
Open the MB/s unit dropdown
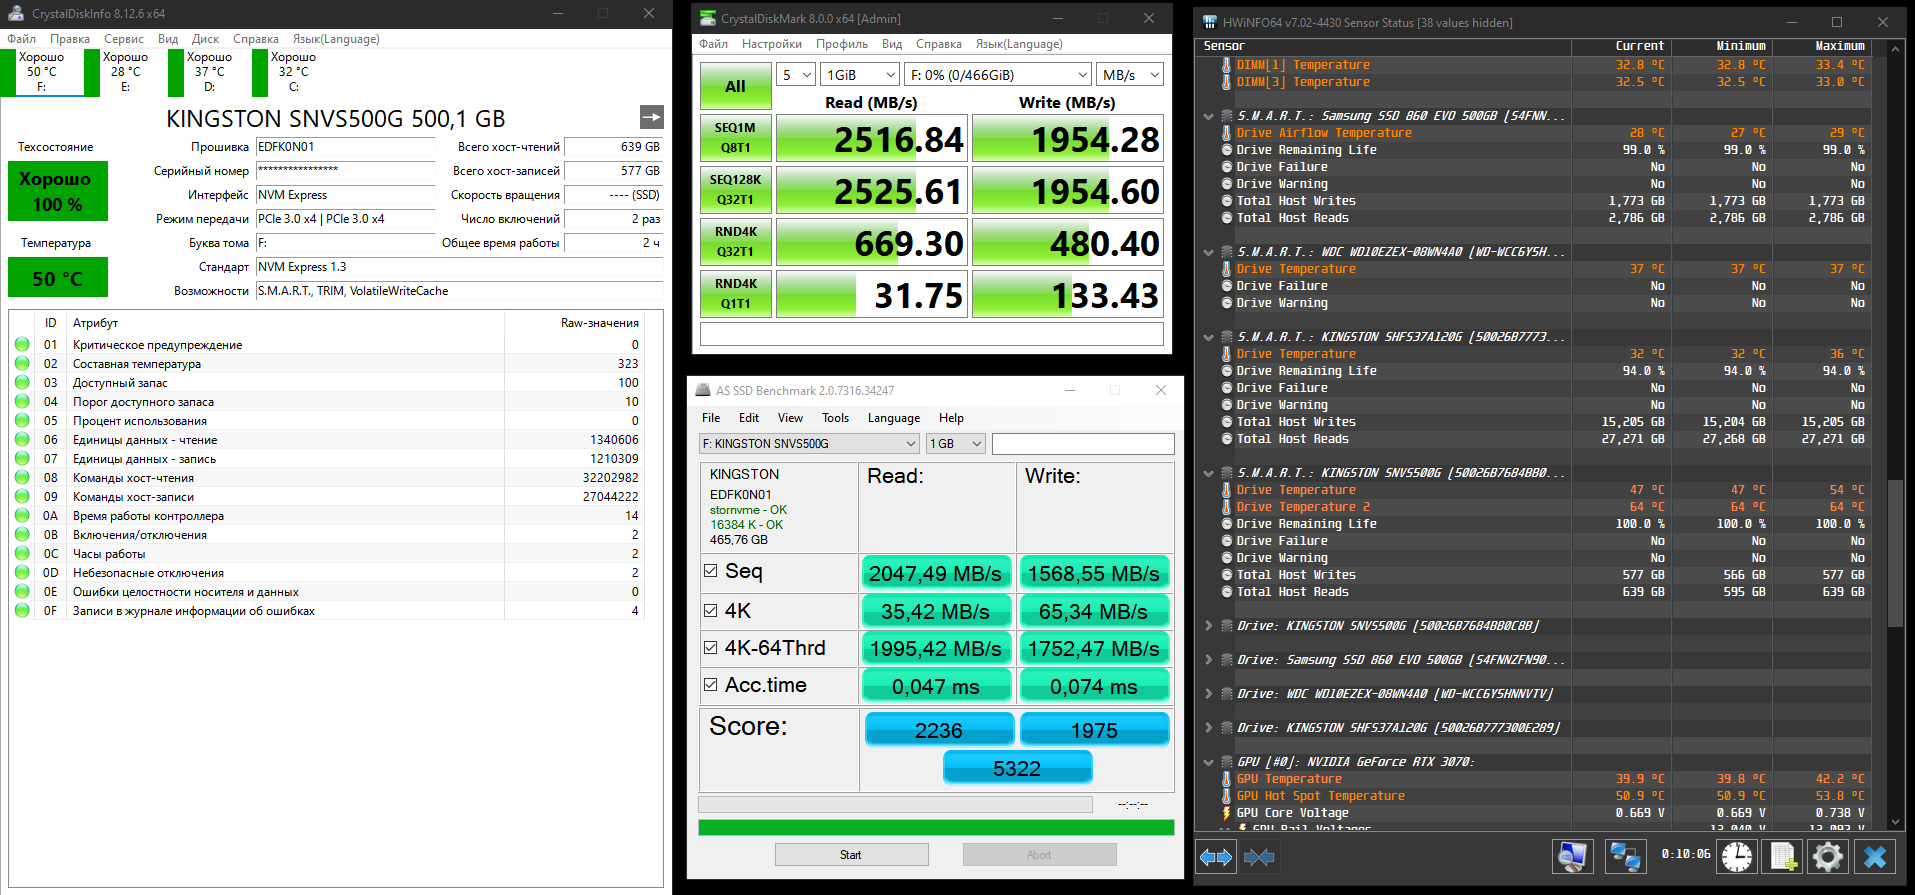pyautogui.click(x=1130, y=75)
